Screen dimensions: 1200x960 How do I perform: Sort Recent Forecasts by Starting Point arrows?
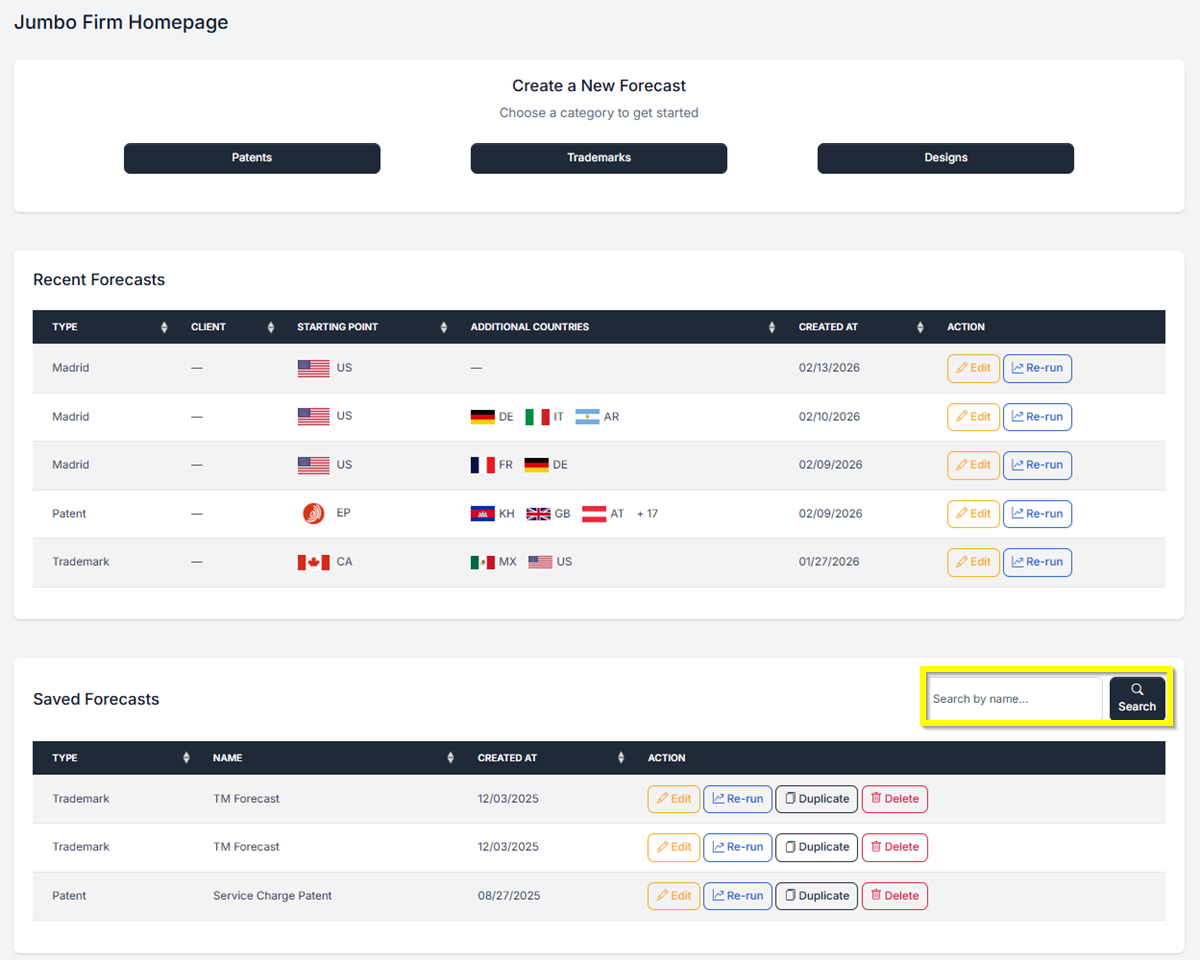(x=443, y=327)
